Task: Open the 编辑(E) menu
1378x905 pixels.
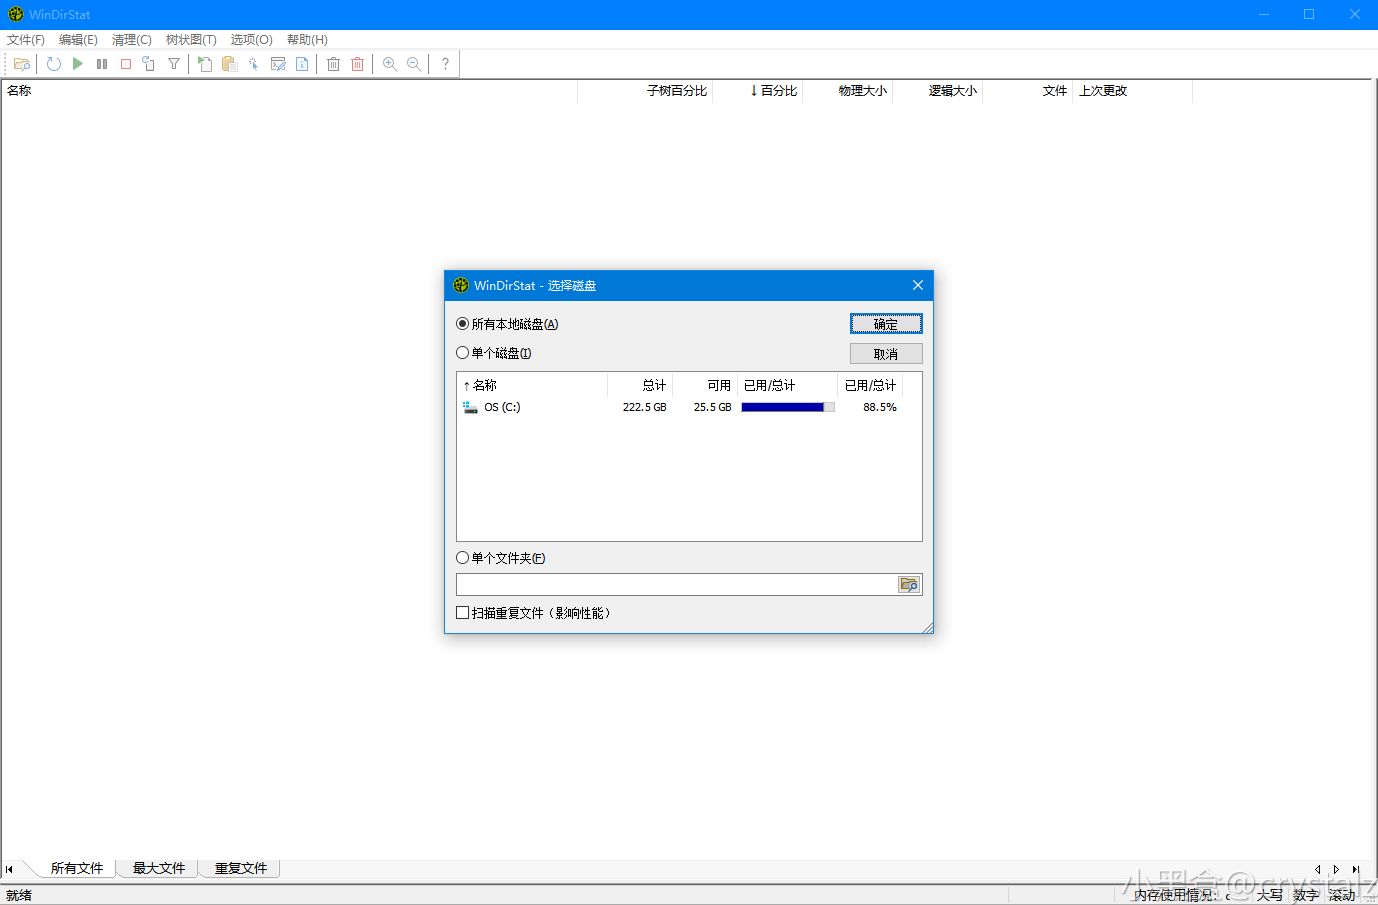Action: click(x=78, y=40)
